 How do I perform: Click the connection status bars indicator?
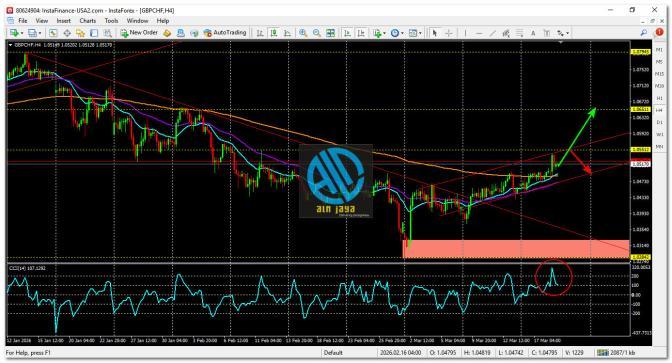click(x=603, y=353)
